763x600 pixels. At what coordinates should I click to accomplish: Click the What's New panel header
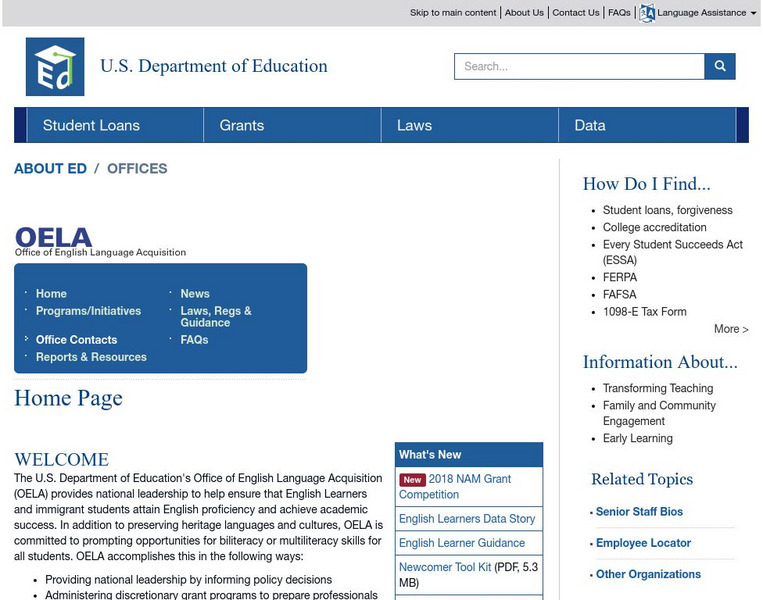469,455
